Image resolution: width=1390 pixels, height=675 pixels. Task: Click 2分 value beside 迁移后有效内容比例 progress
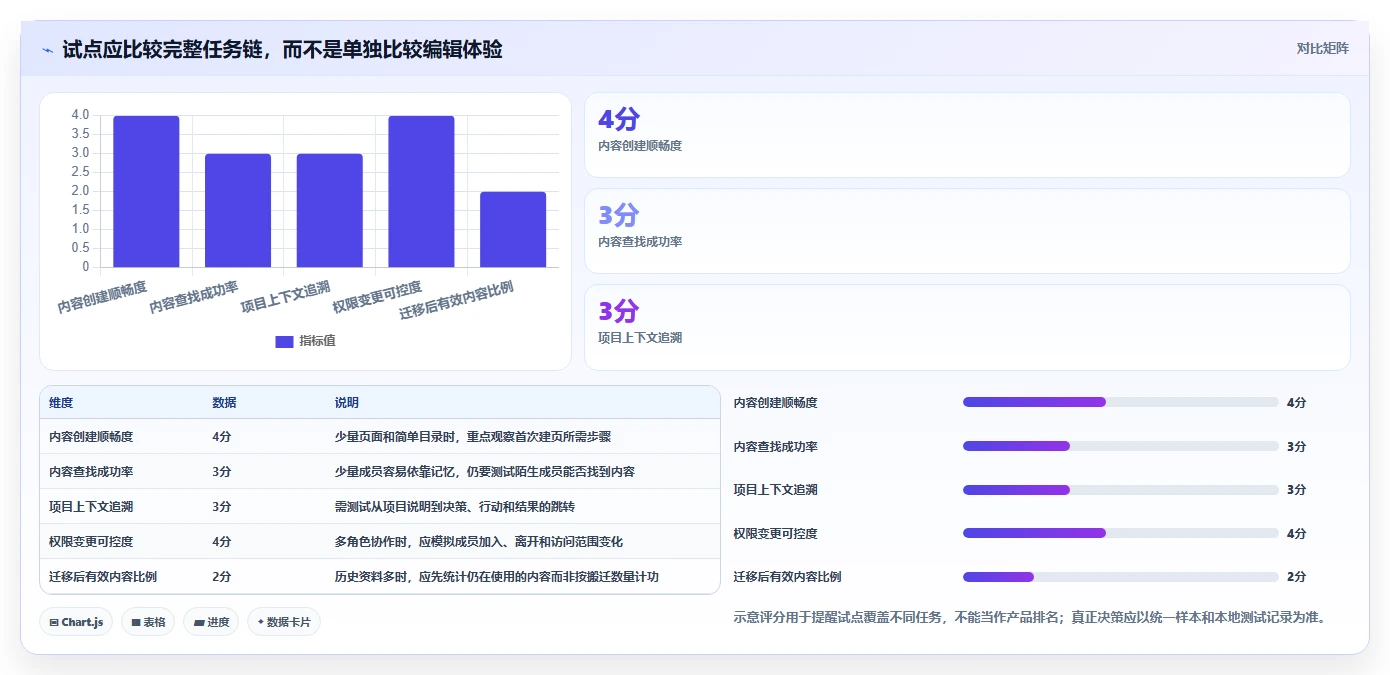coord(1296,577)
